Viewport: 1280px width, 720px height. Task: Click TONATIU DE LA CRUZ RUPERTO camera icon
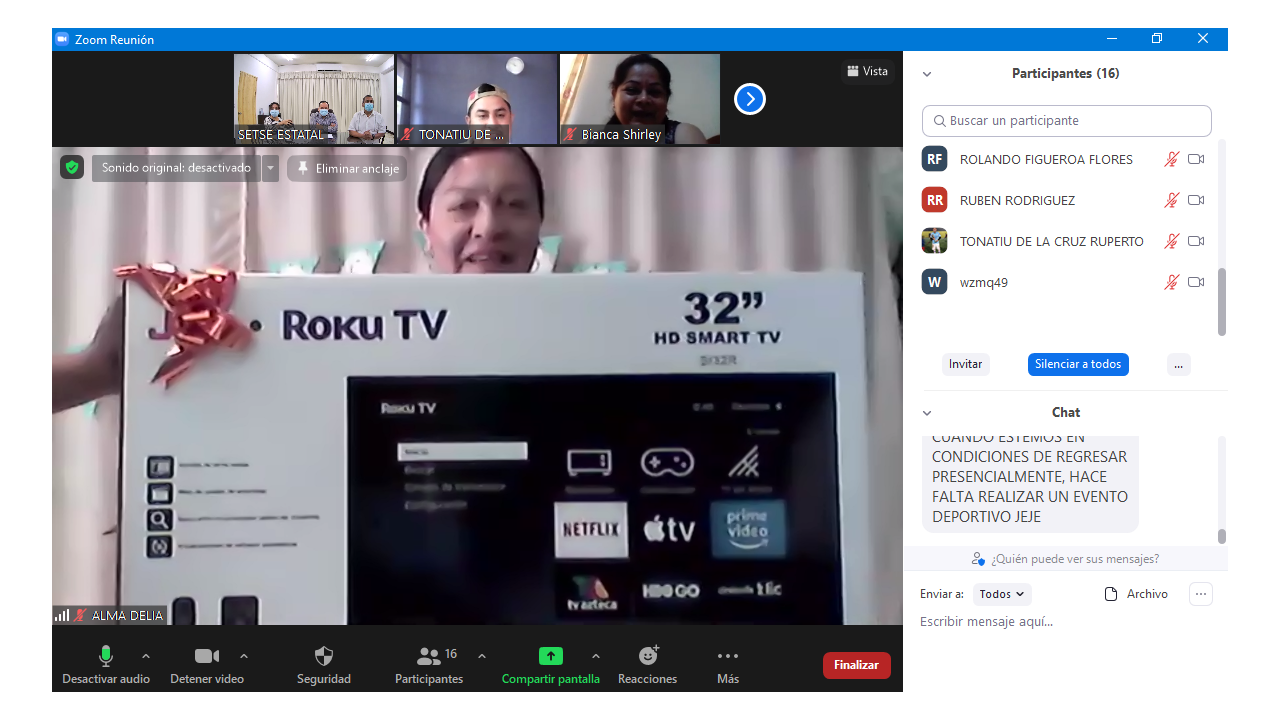point(1196,241)
